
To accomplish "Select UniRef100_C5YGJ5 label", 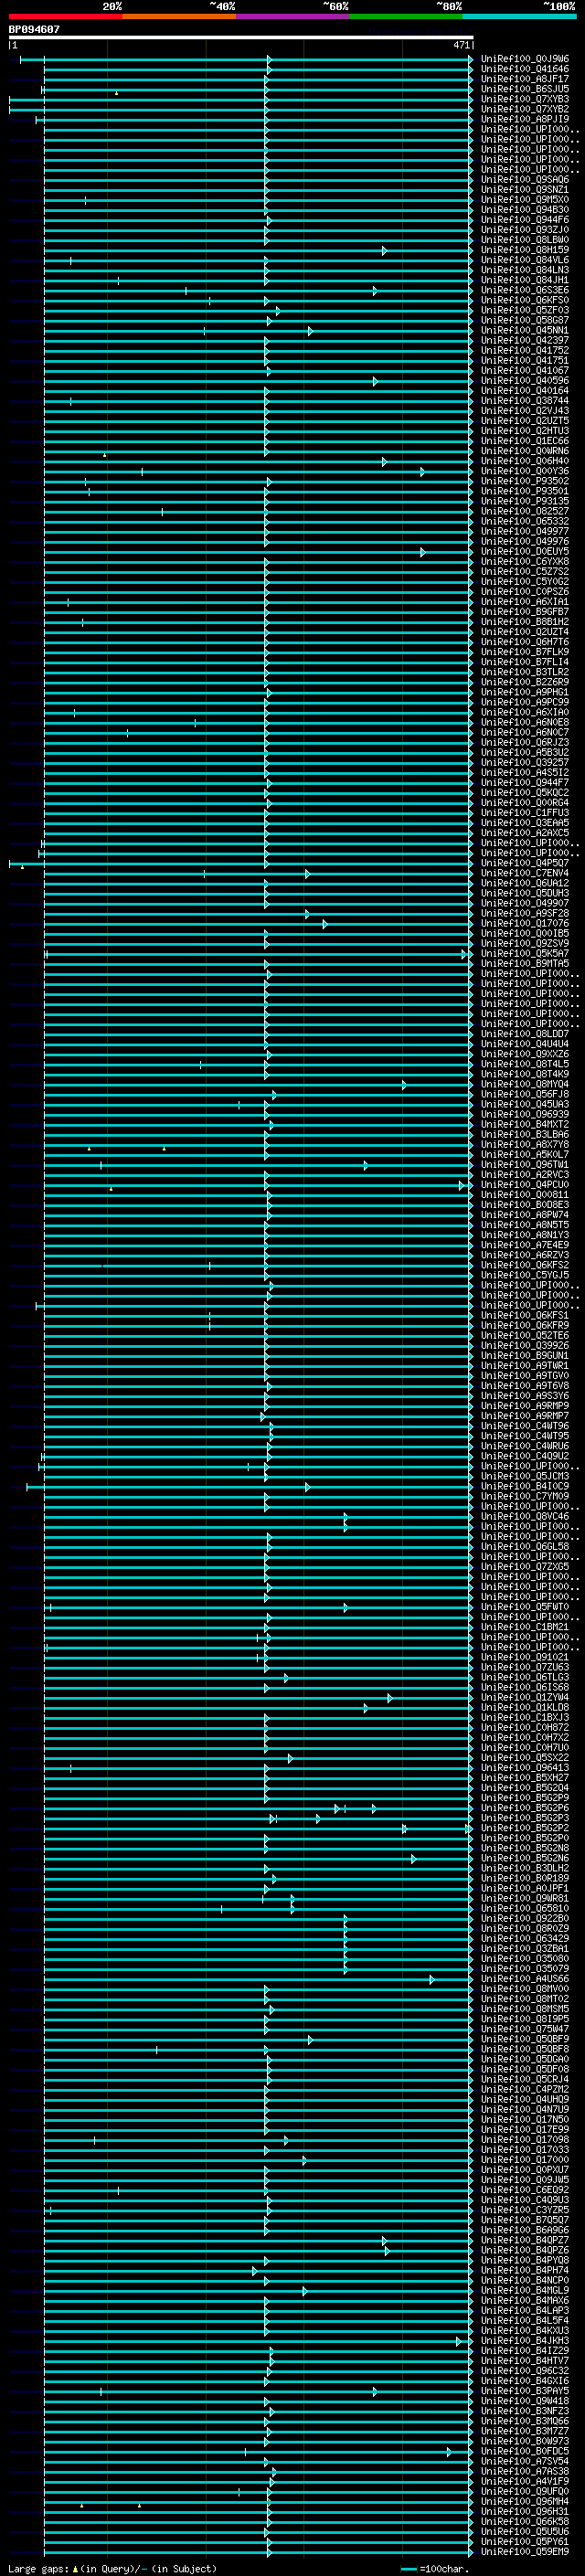I will coord(525,1275).
